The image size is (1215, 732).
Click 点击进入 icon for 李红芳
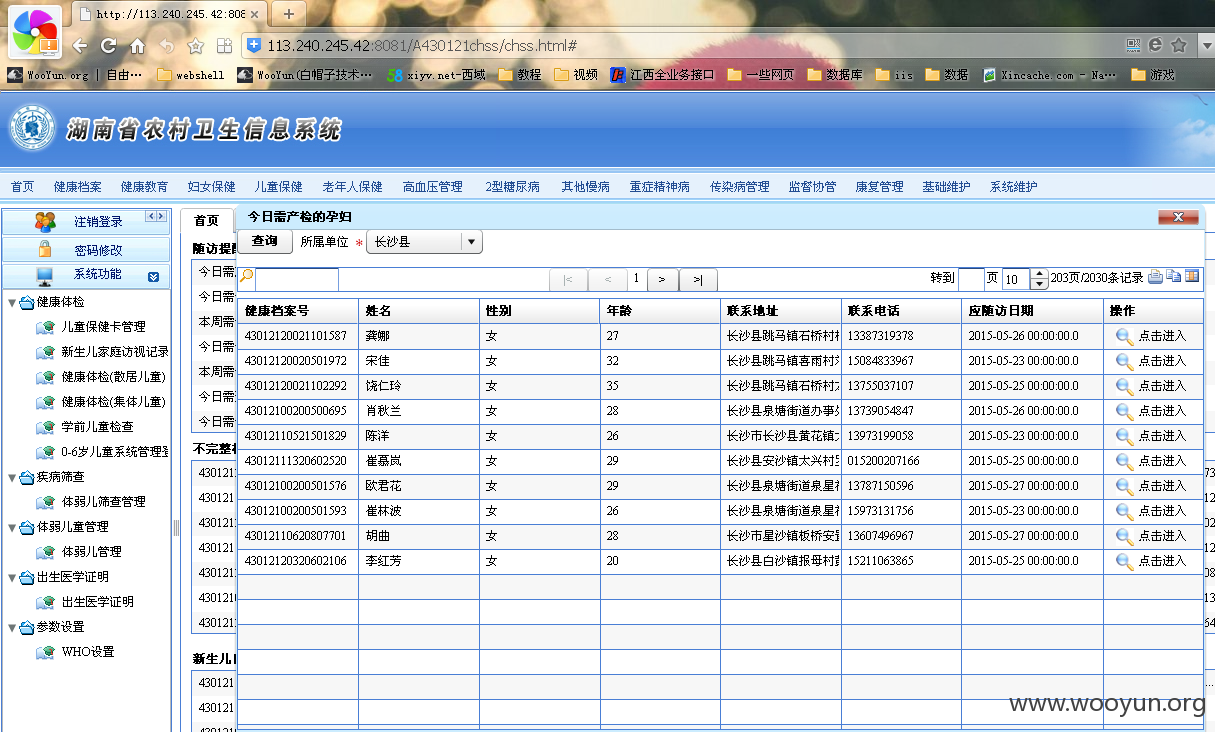pyautogui.click(x=1125, y=562)
